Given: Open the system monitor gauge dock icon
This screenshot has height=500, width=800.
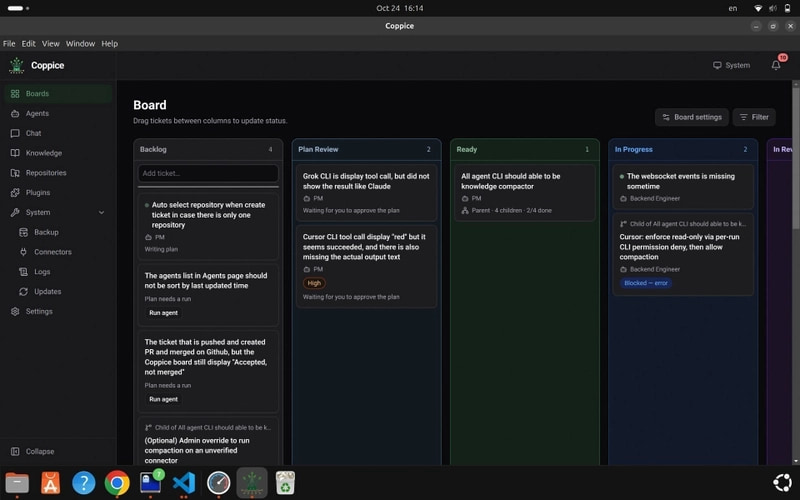Looking at the screenshot, I should pyautogui.click(x=218, y=483).
